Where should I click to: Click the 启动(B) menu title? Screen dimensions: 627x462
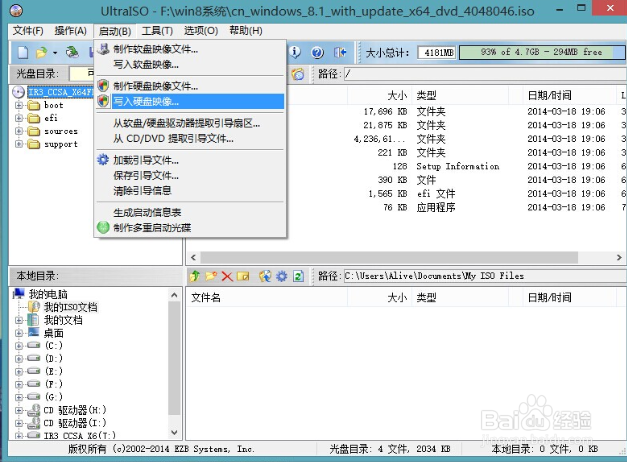pyautogui.click(x=115, y=31)
